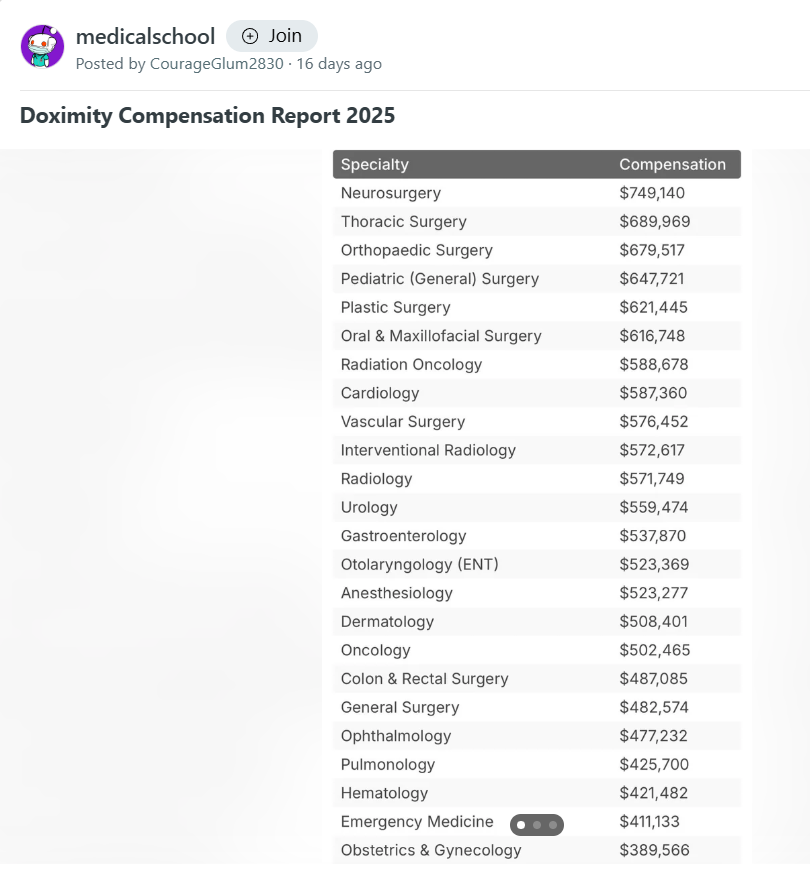810x884 pixels.
Task: Click the Emergency Medicine row label
Action: 417,822
